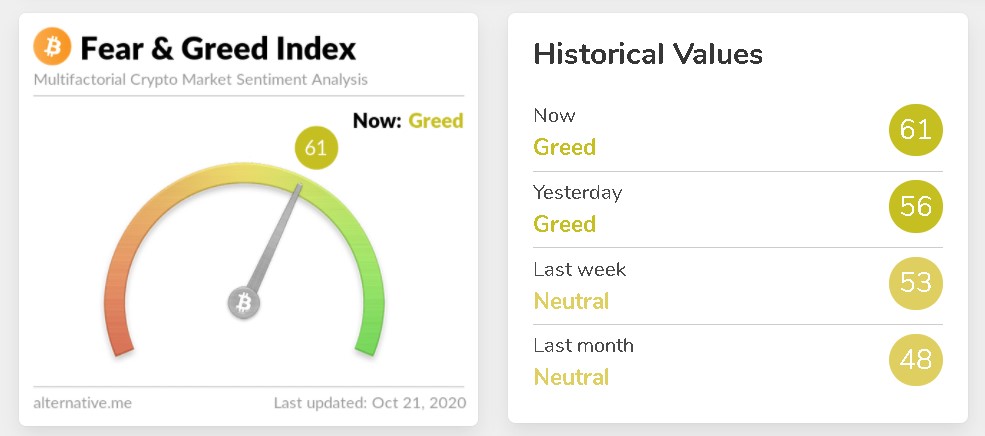Image resolution: width=985 pixels, height=436 pixels.
Task: Click the orange Bitcoin logo icon
Action: click(x=52, y=46)
